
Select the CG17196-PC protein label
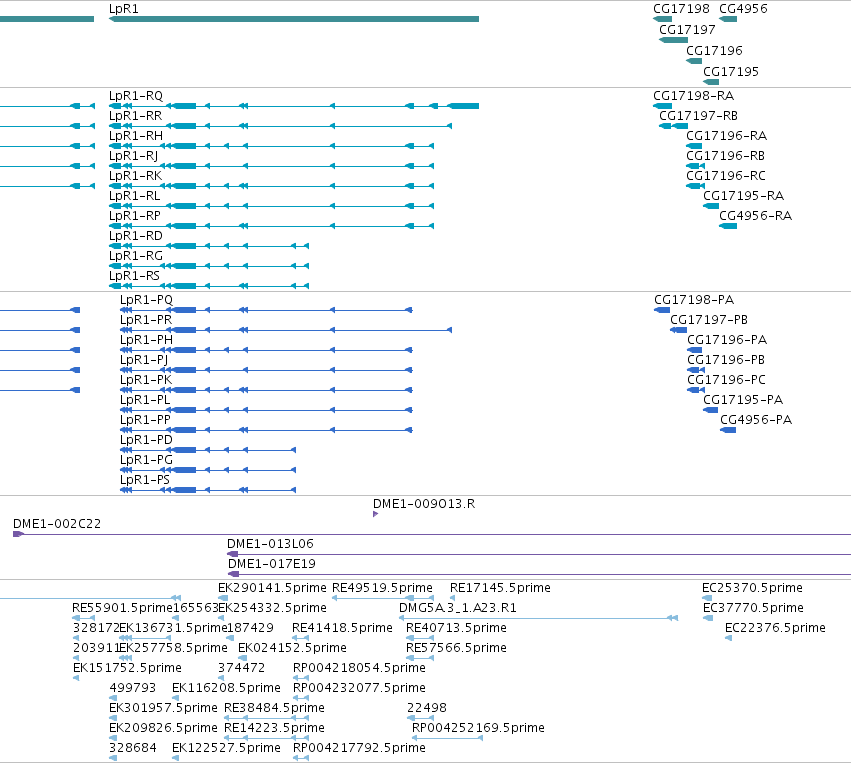726,380
